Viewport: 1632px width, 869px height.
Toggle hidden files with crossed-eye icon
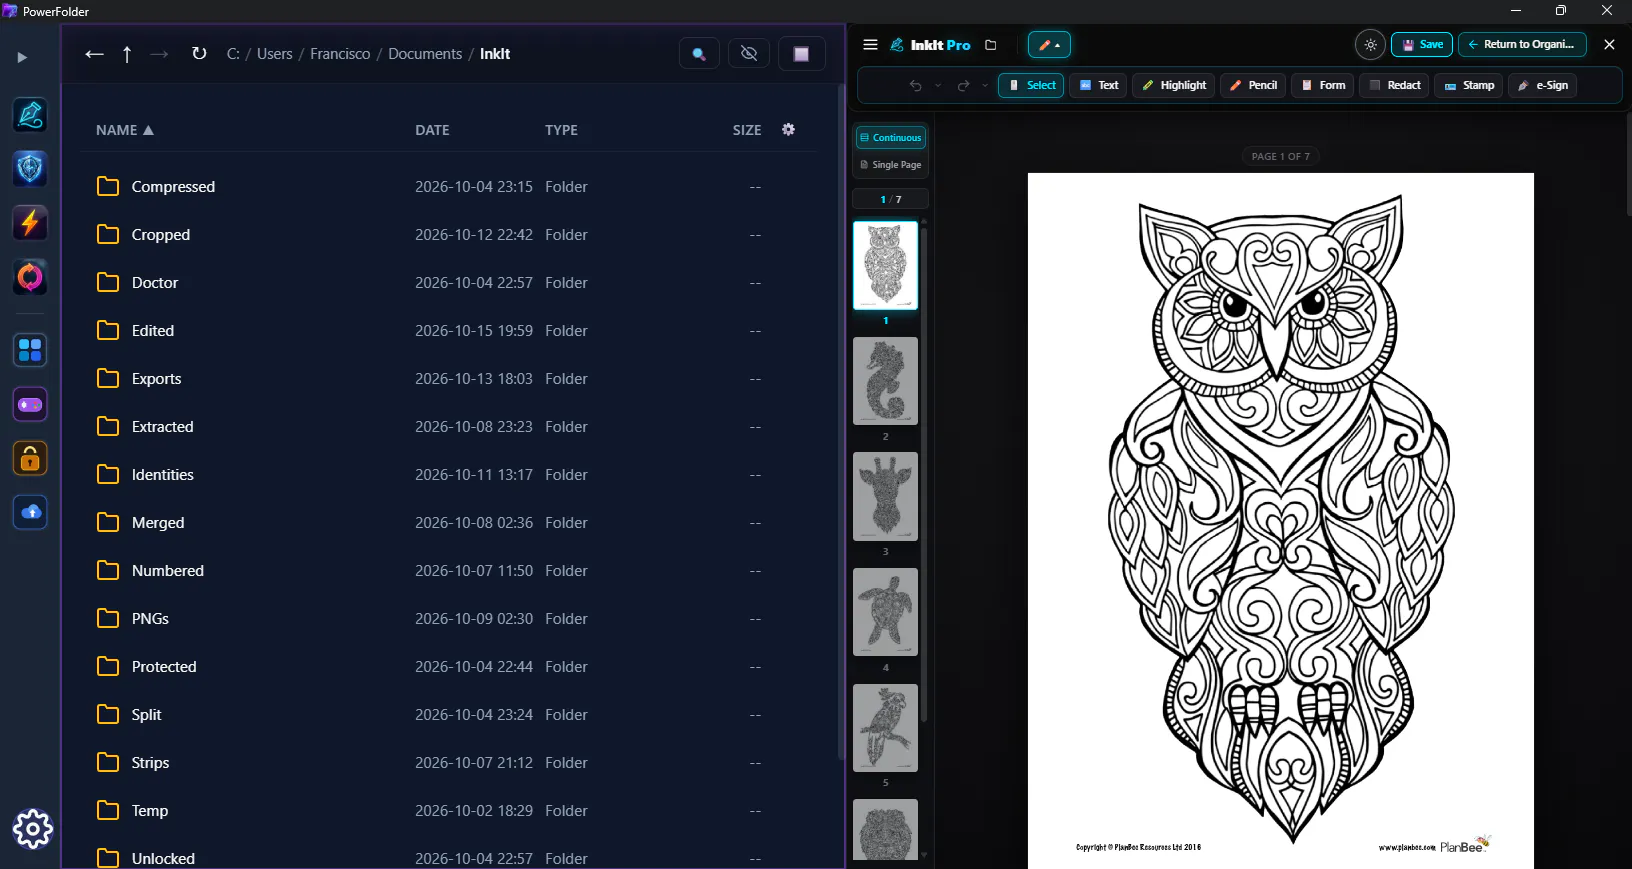coord(749,54)
